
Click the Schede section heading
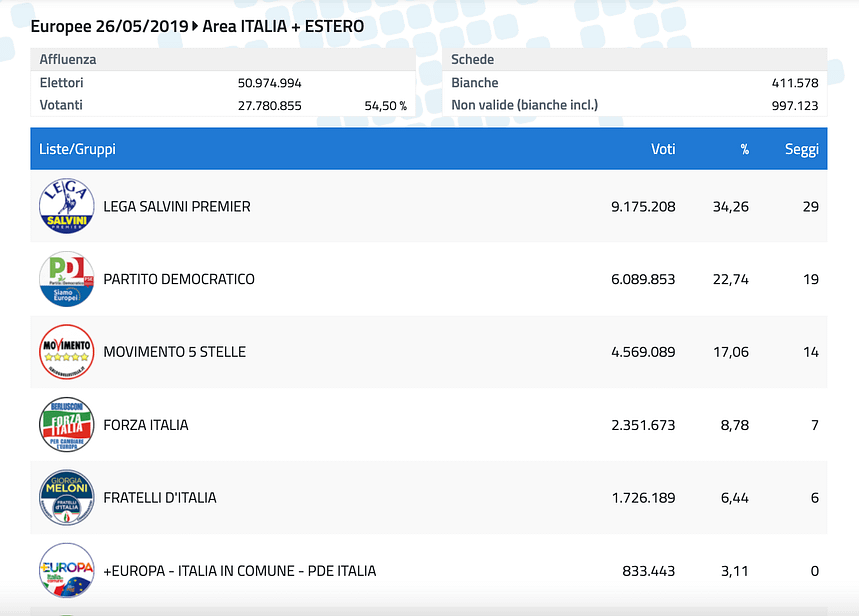(473, 60)
